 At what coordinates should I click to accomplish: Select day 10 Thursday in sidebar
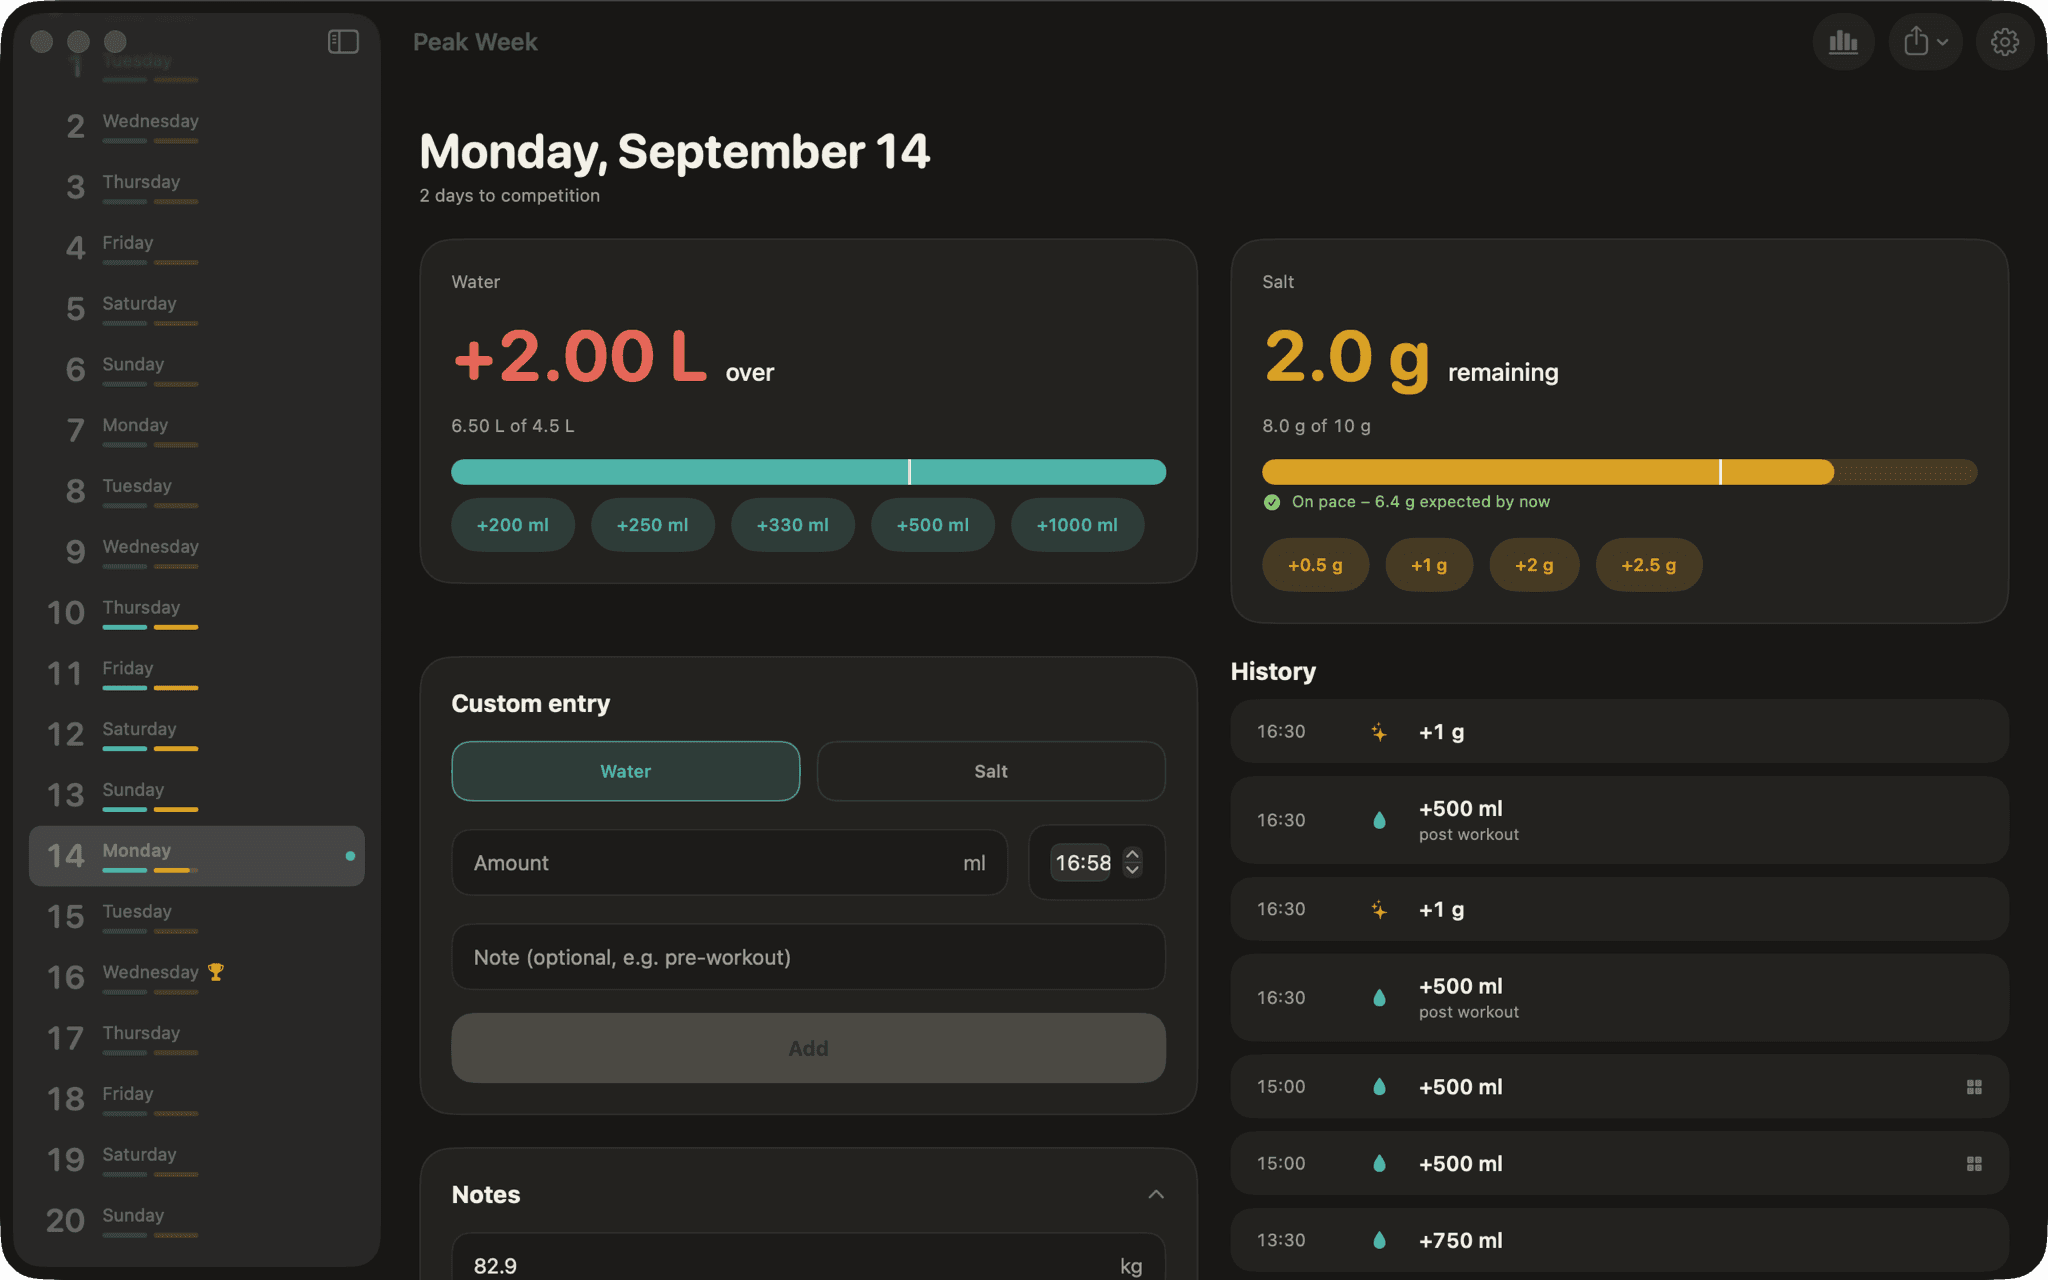[x=197, y=613]
